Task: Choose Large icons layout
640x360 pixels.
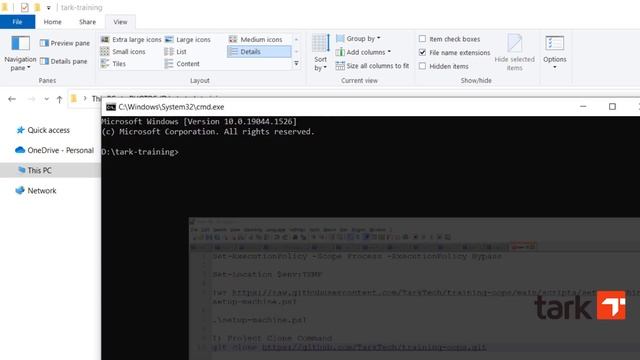Action: coord(188,40)
